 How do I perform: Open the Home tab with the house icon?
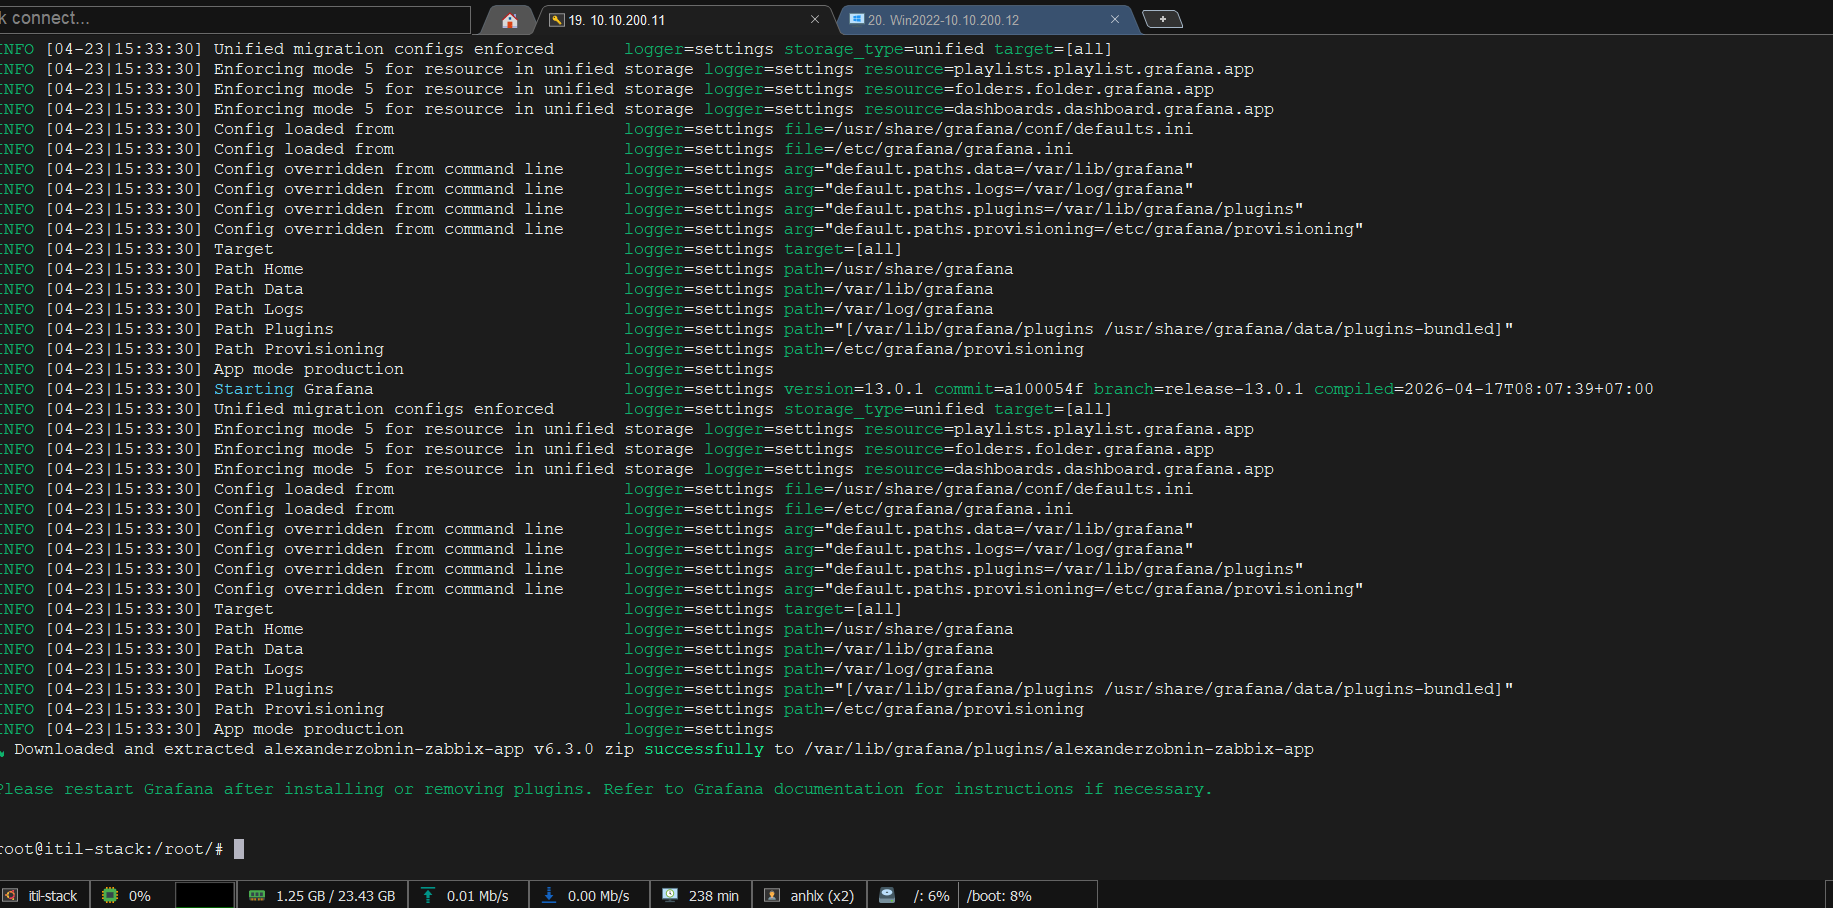[510, 20]
